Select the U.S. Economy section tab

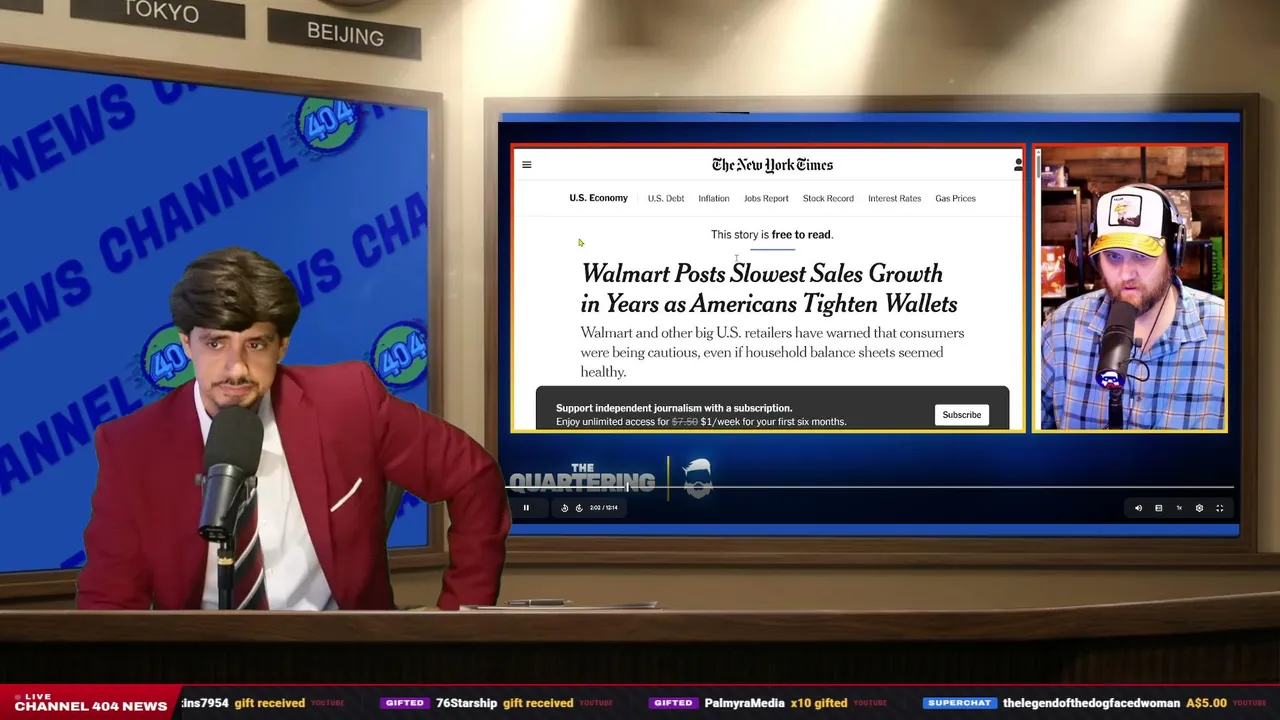click(x=598, y=198)
